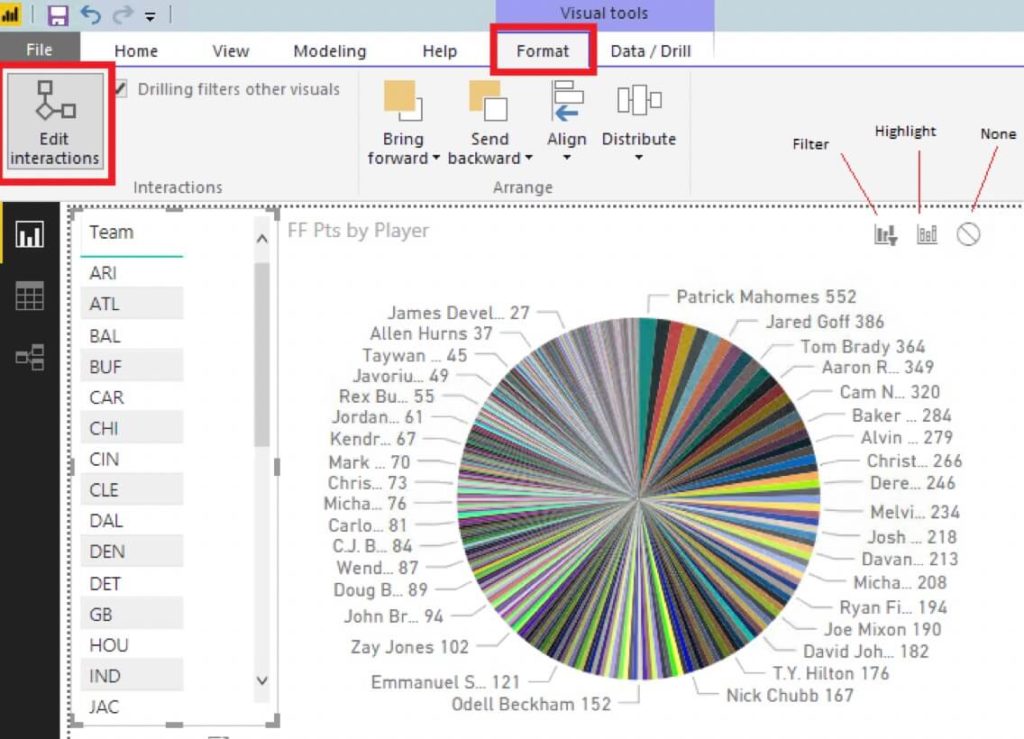The width and height of the screenshot is (1024, 739).
Task: Click the Joe Mixon 190 data label
Action: point(882,629)
